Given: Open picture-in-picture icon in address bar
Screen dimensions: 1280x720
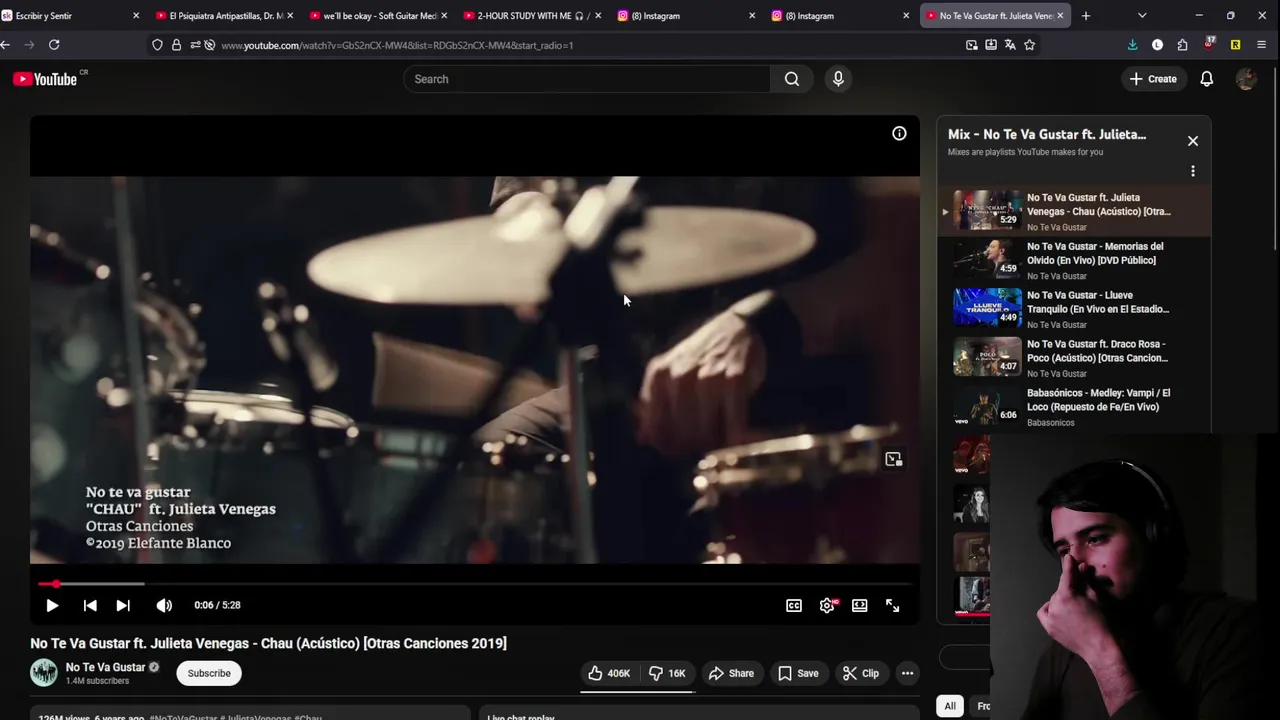Looking at the screenshot, I should point(972,45).
